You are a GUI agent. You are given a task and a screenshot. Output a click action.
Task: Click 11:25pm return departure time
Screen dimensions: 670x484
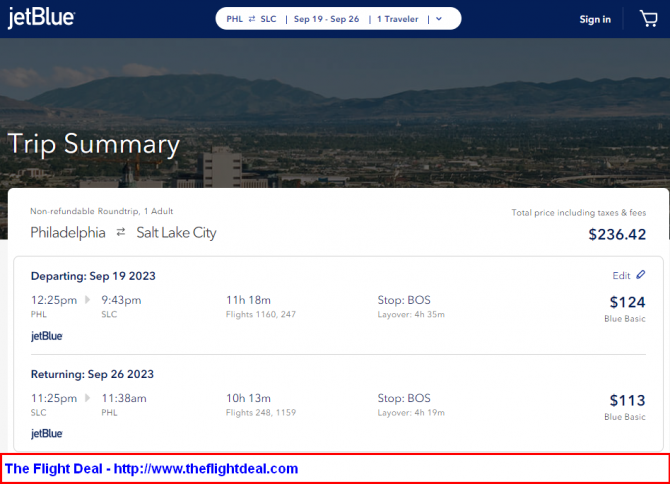point(54,399)
